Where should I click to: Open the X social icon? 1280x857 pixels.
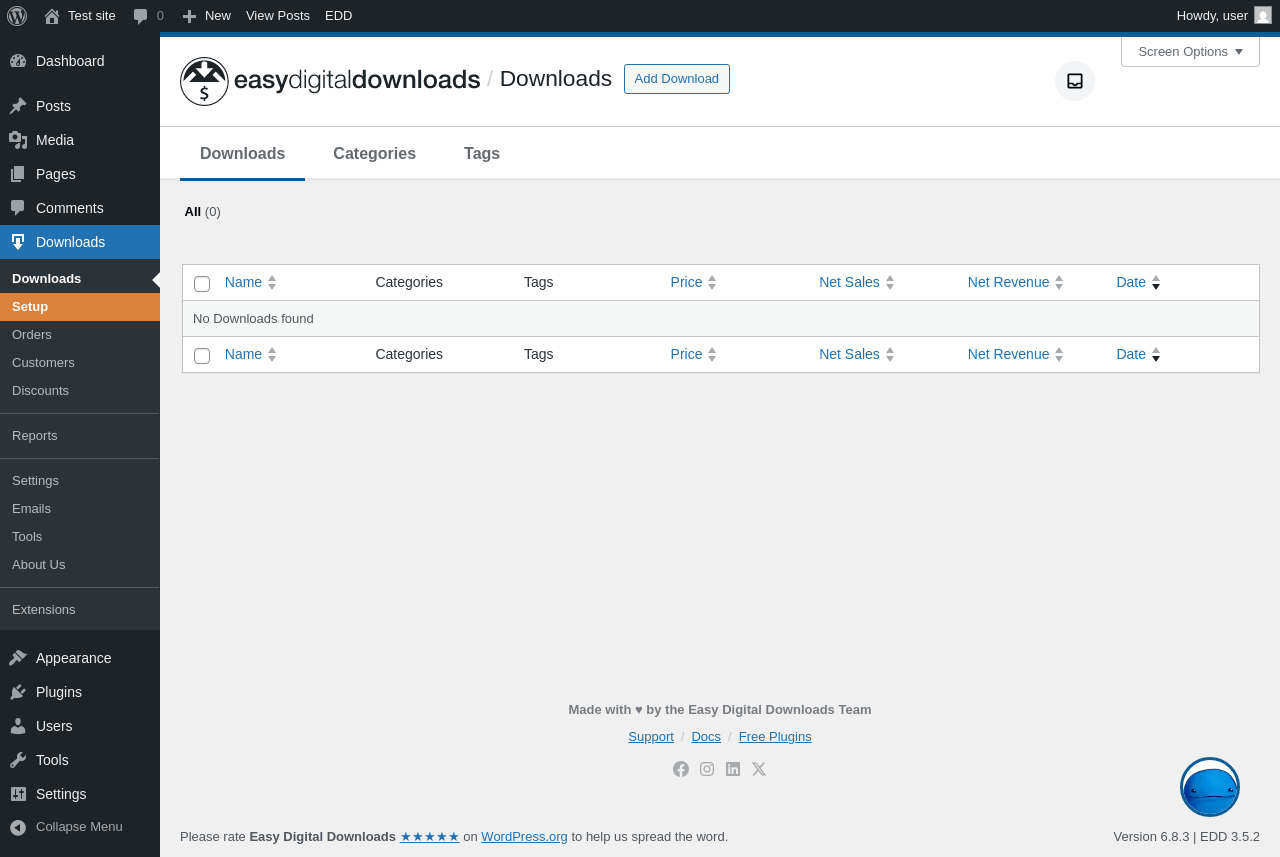pyautogui.click(x=759, y=769)
